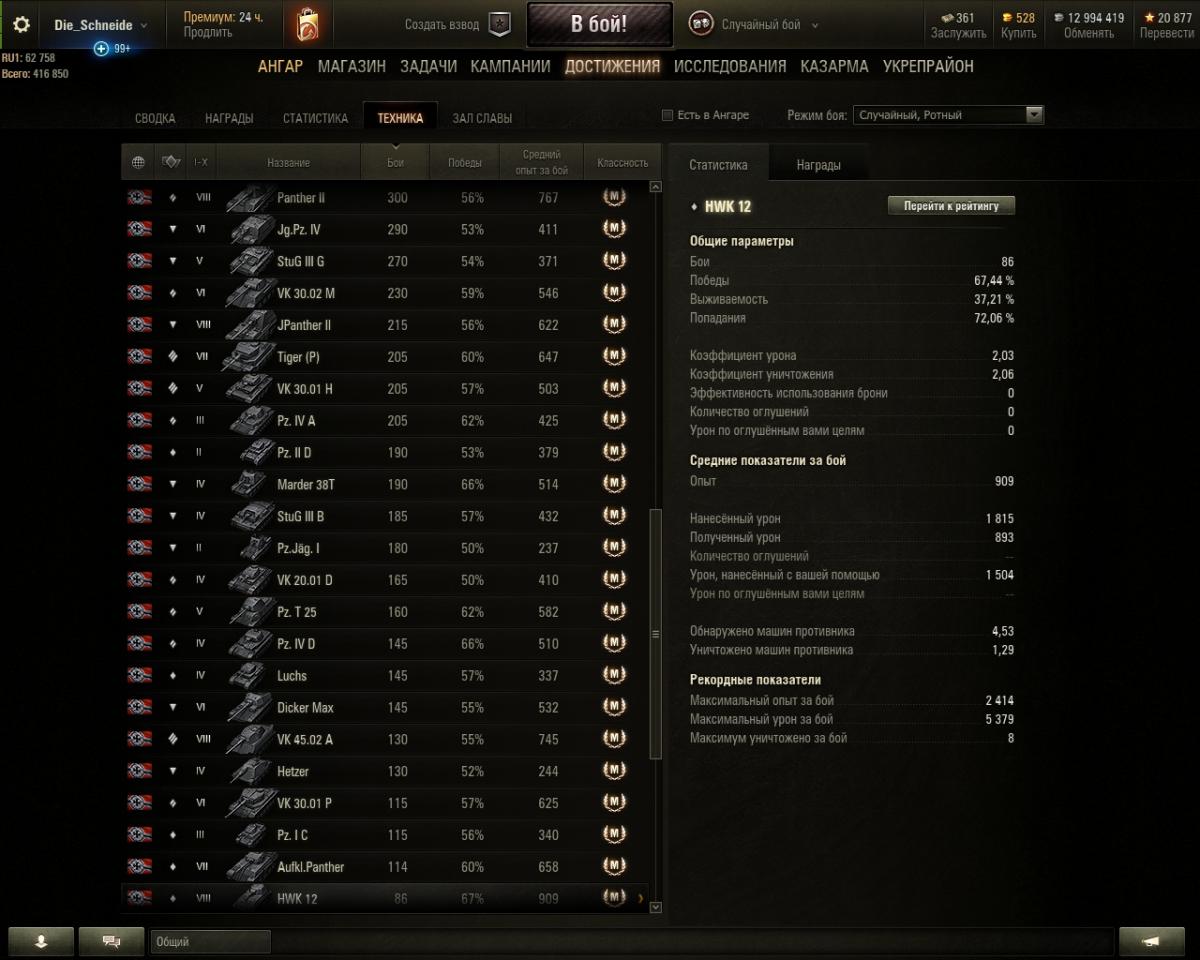Open the chat channels speech bubble icon
1200x960 pixels.
[x=111, y=941]
